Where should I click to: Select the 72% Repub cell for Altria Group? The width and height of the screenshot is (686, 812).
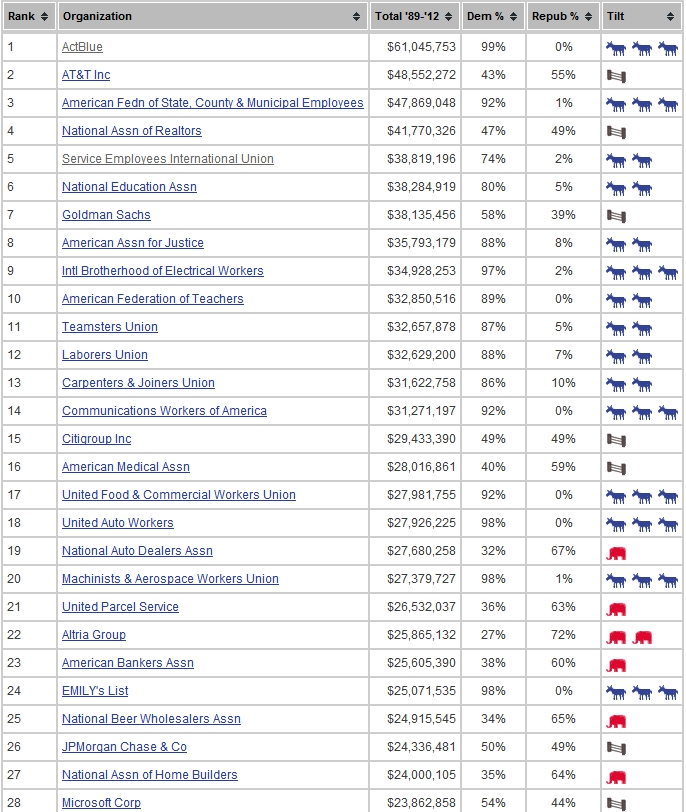tap(563, 634)
